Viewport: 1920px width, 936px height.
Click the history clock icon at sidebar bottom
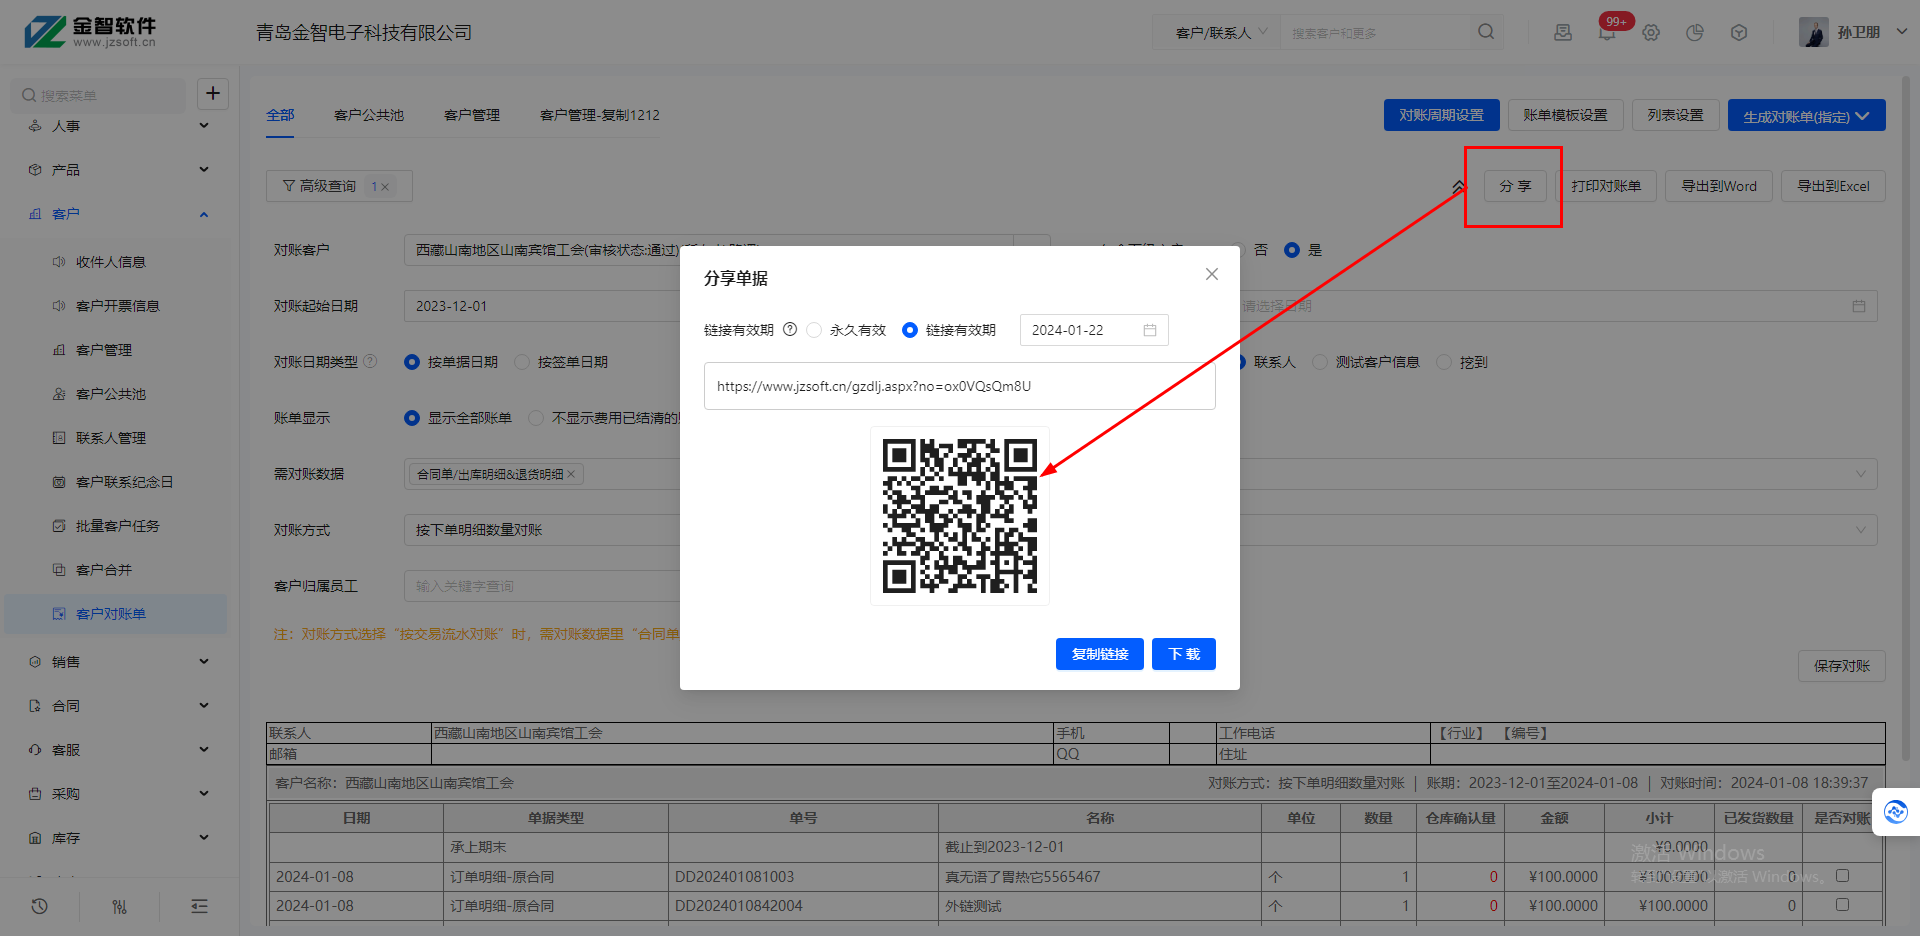(x=40, y=906)
